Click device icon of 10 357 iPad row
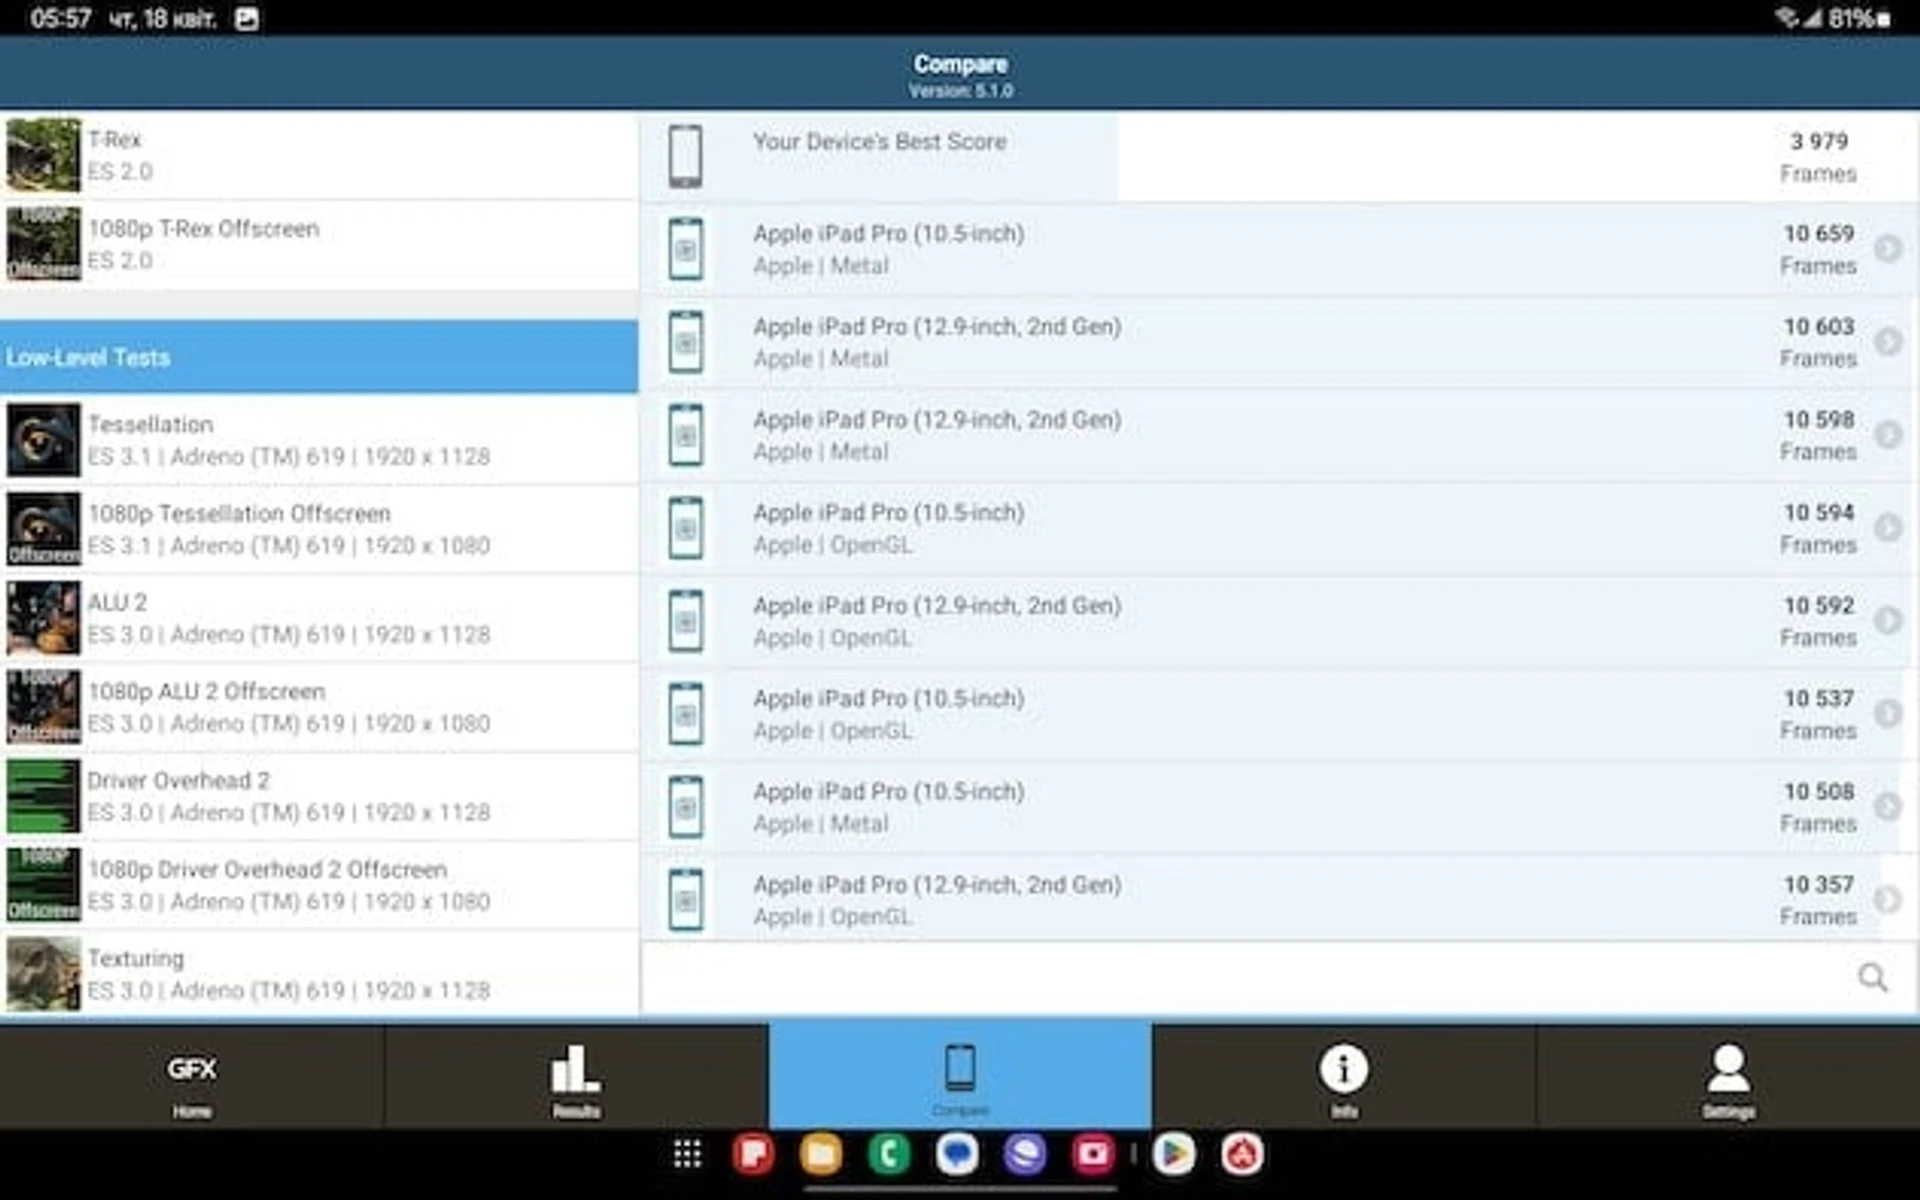 685,899
